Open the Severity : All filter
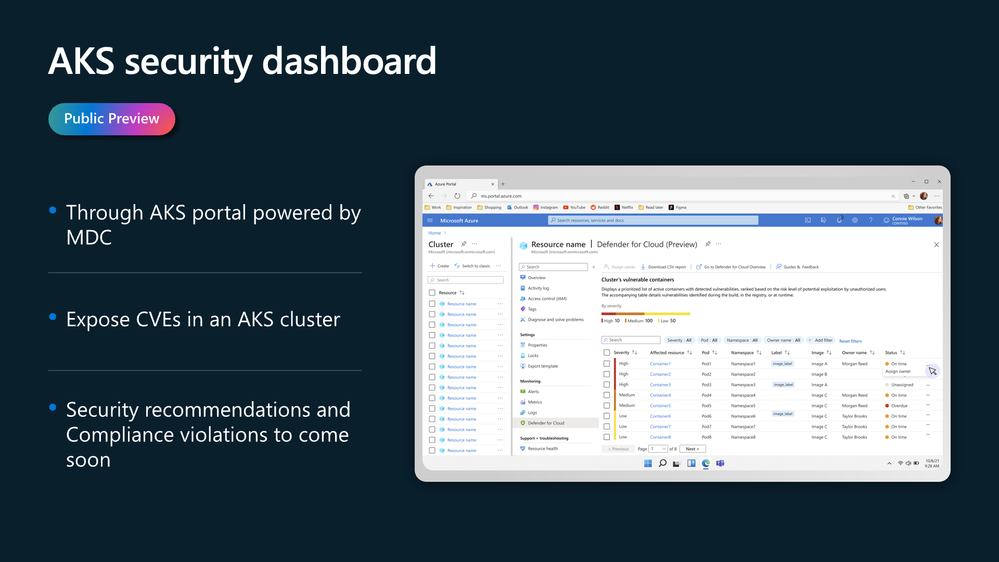The width and height of the screenshot is (999, 562). point(679,340)
